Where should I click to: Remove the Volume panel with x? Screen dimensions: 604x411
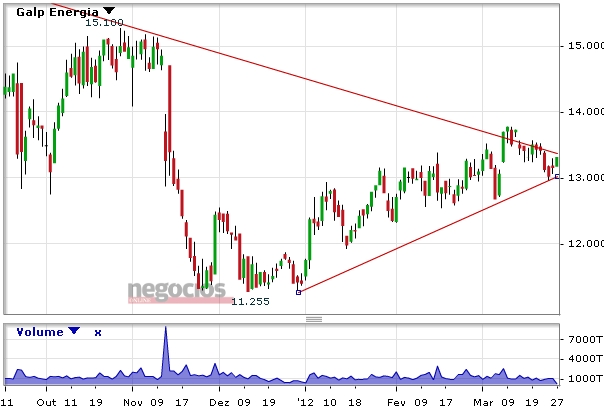(98, 333)
